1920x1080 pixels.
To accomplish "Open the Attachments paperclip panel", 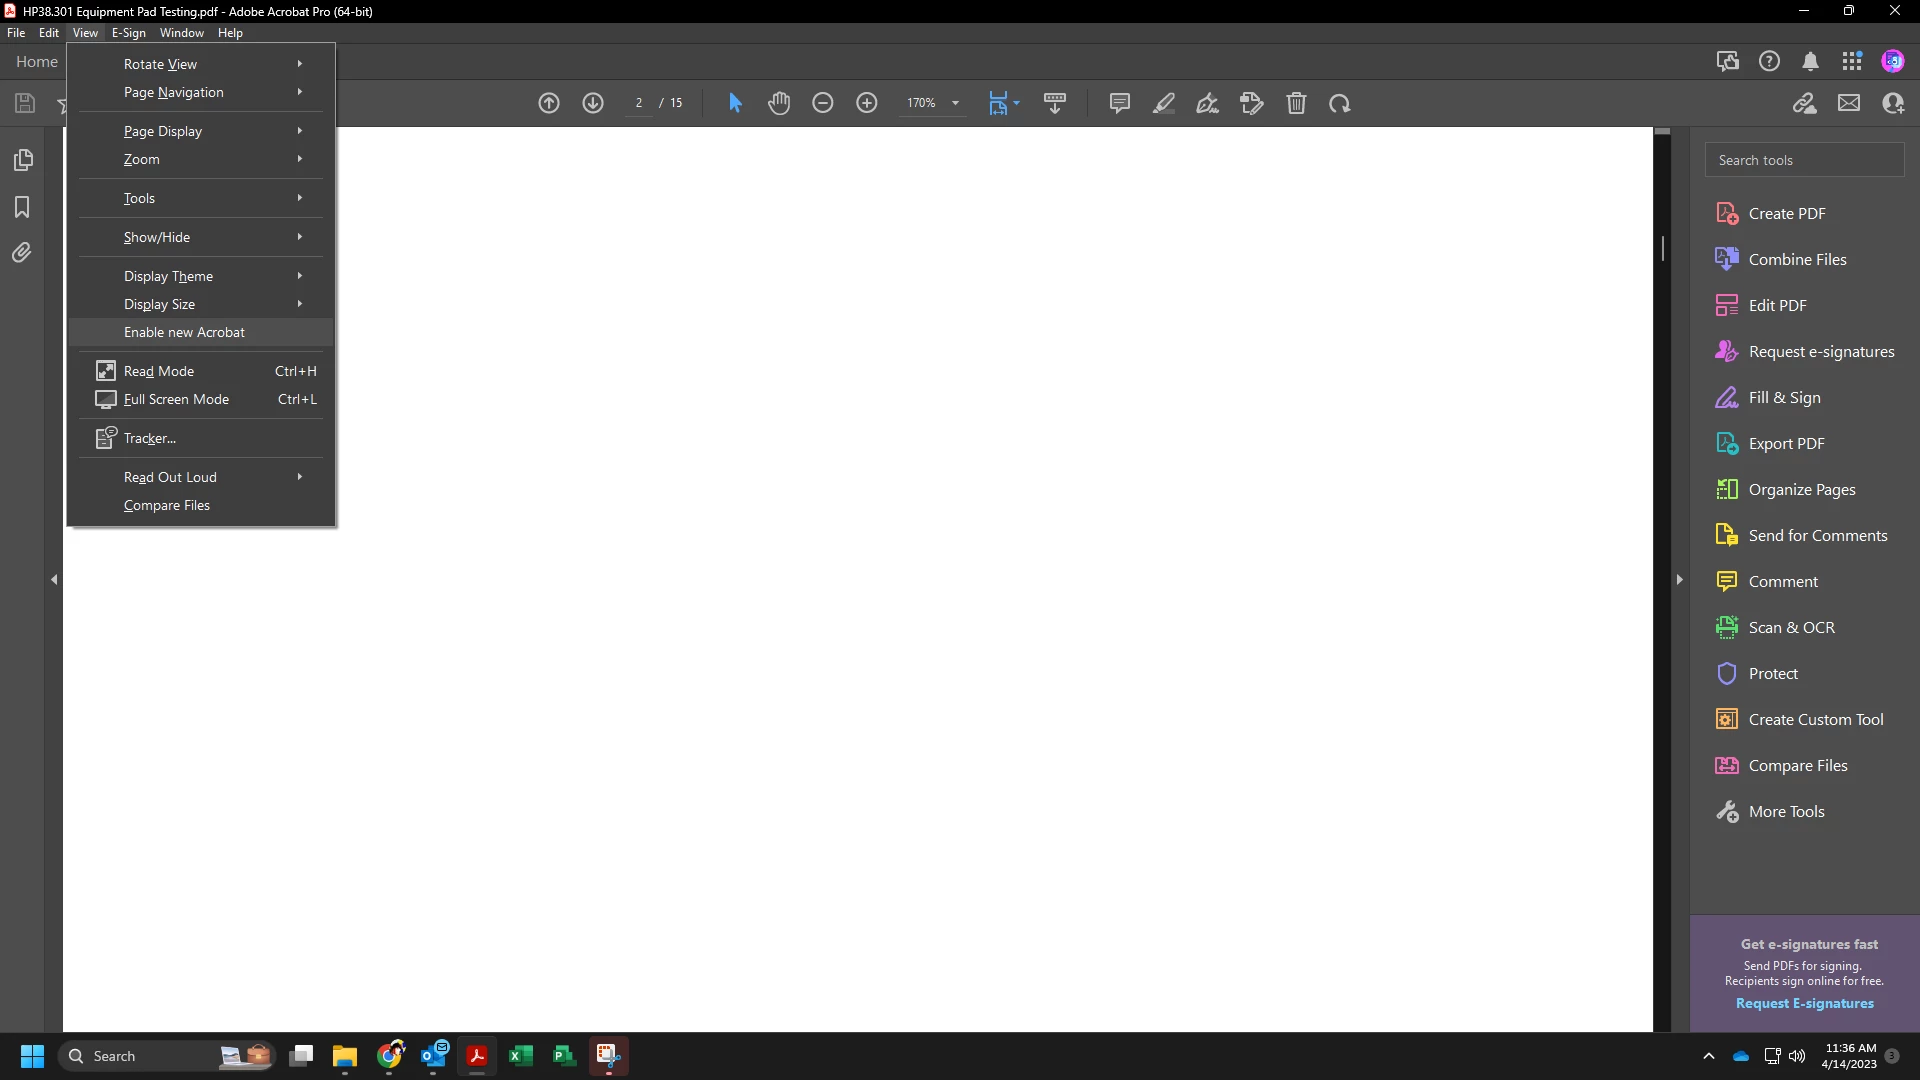I will pyautogui.click(x=22, y=253).
